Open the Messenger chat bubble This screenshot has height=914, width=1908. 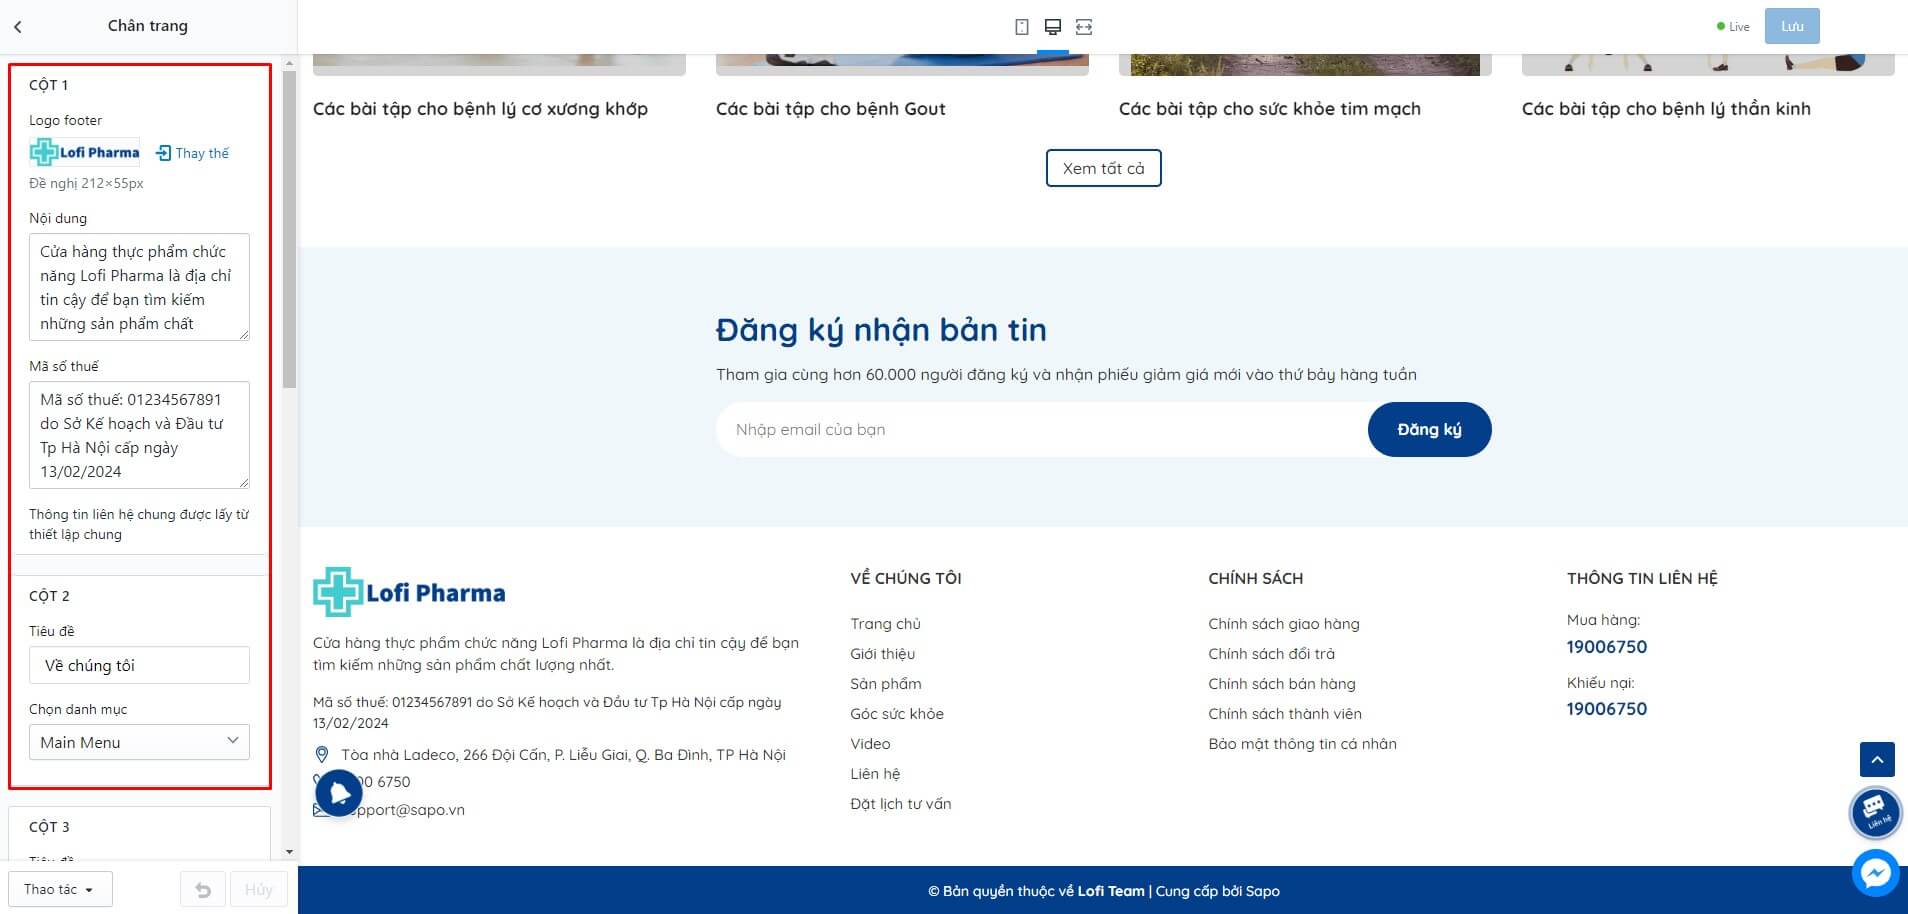[x=1875, y=873]
